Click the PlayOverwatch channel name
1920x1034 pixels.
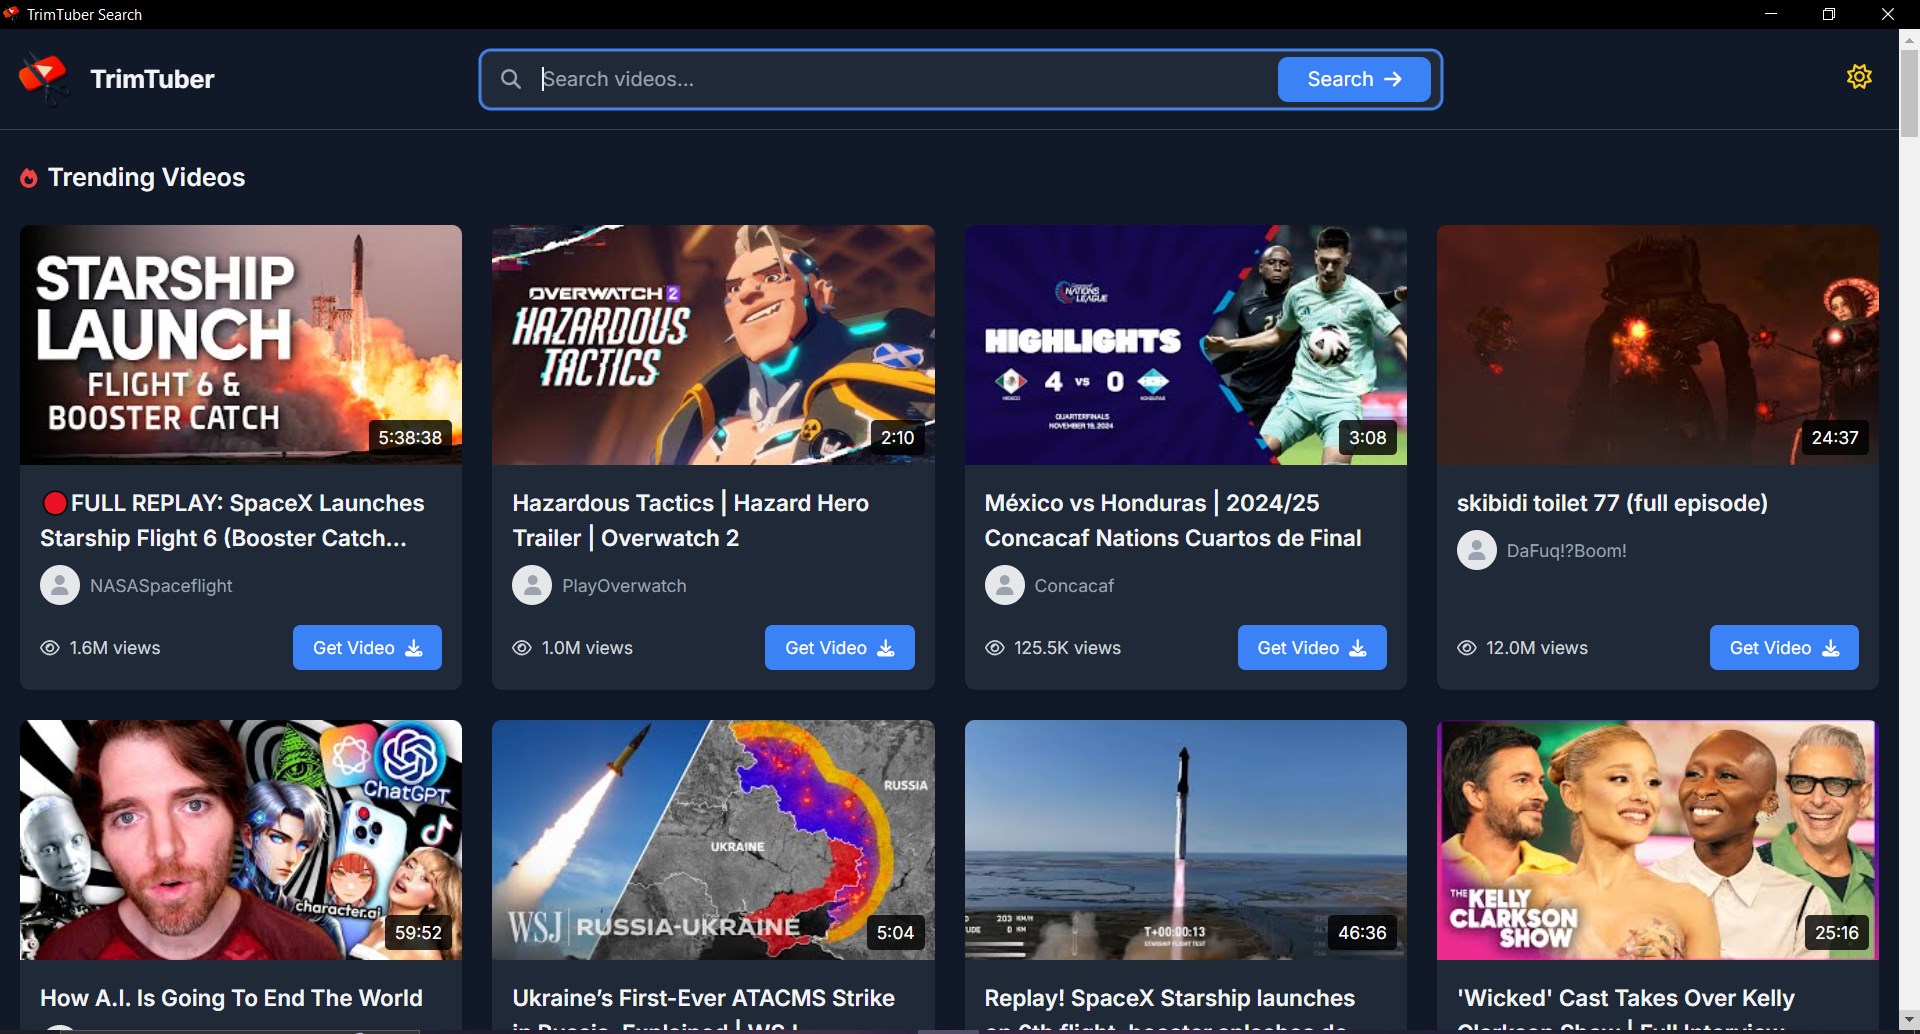[624, 586]
